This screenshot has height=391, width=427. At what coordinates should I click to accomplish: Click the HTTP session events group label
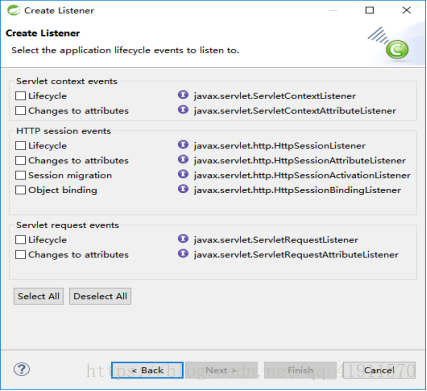tap(63, 131)
